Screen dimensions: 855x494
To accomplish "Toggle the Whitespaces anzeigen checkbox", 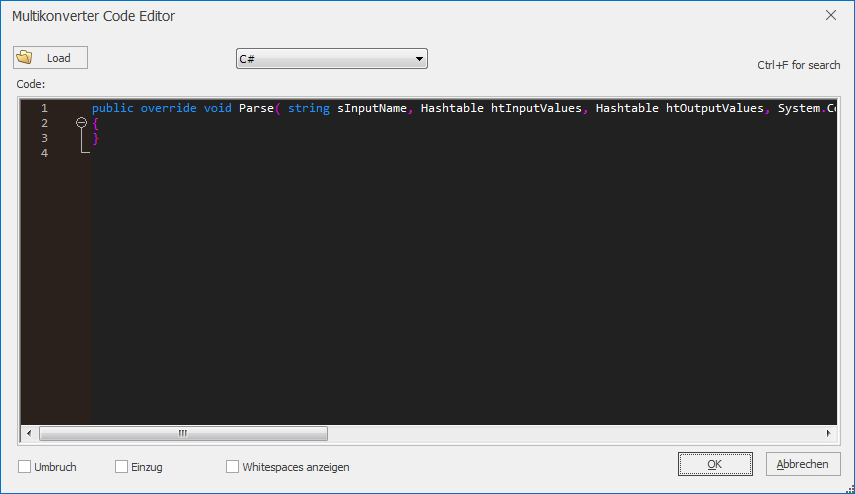I will point(232,467).
